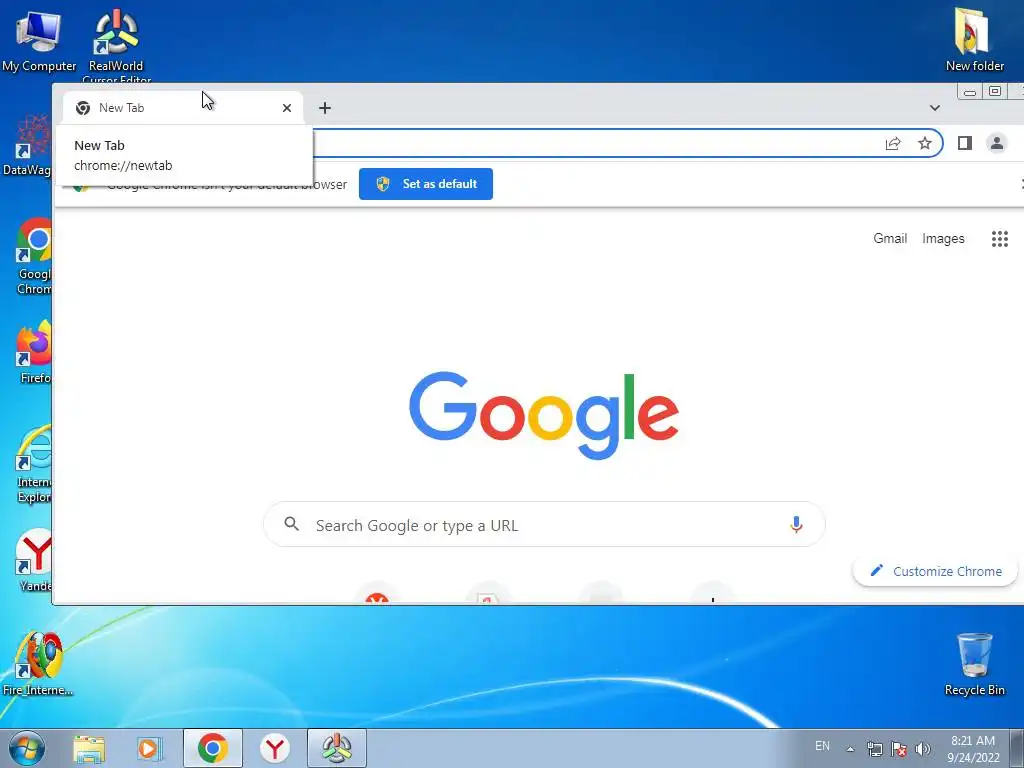Viewport: 1024px width, 768px height.
Task: Launch Fire_Interne... desktop shortcut
Action: coord(38,664)
